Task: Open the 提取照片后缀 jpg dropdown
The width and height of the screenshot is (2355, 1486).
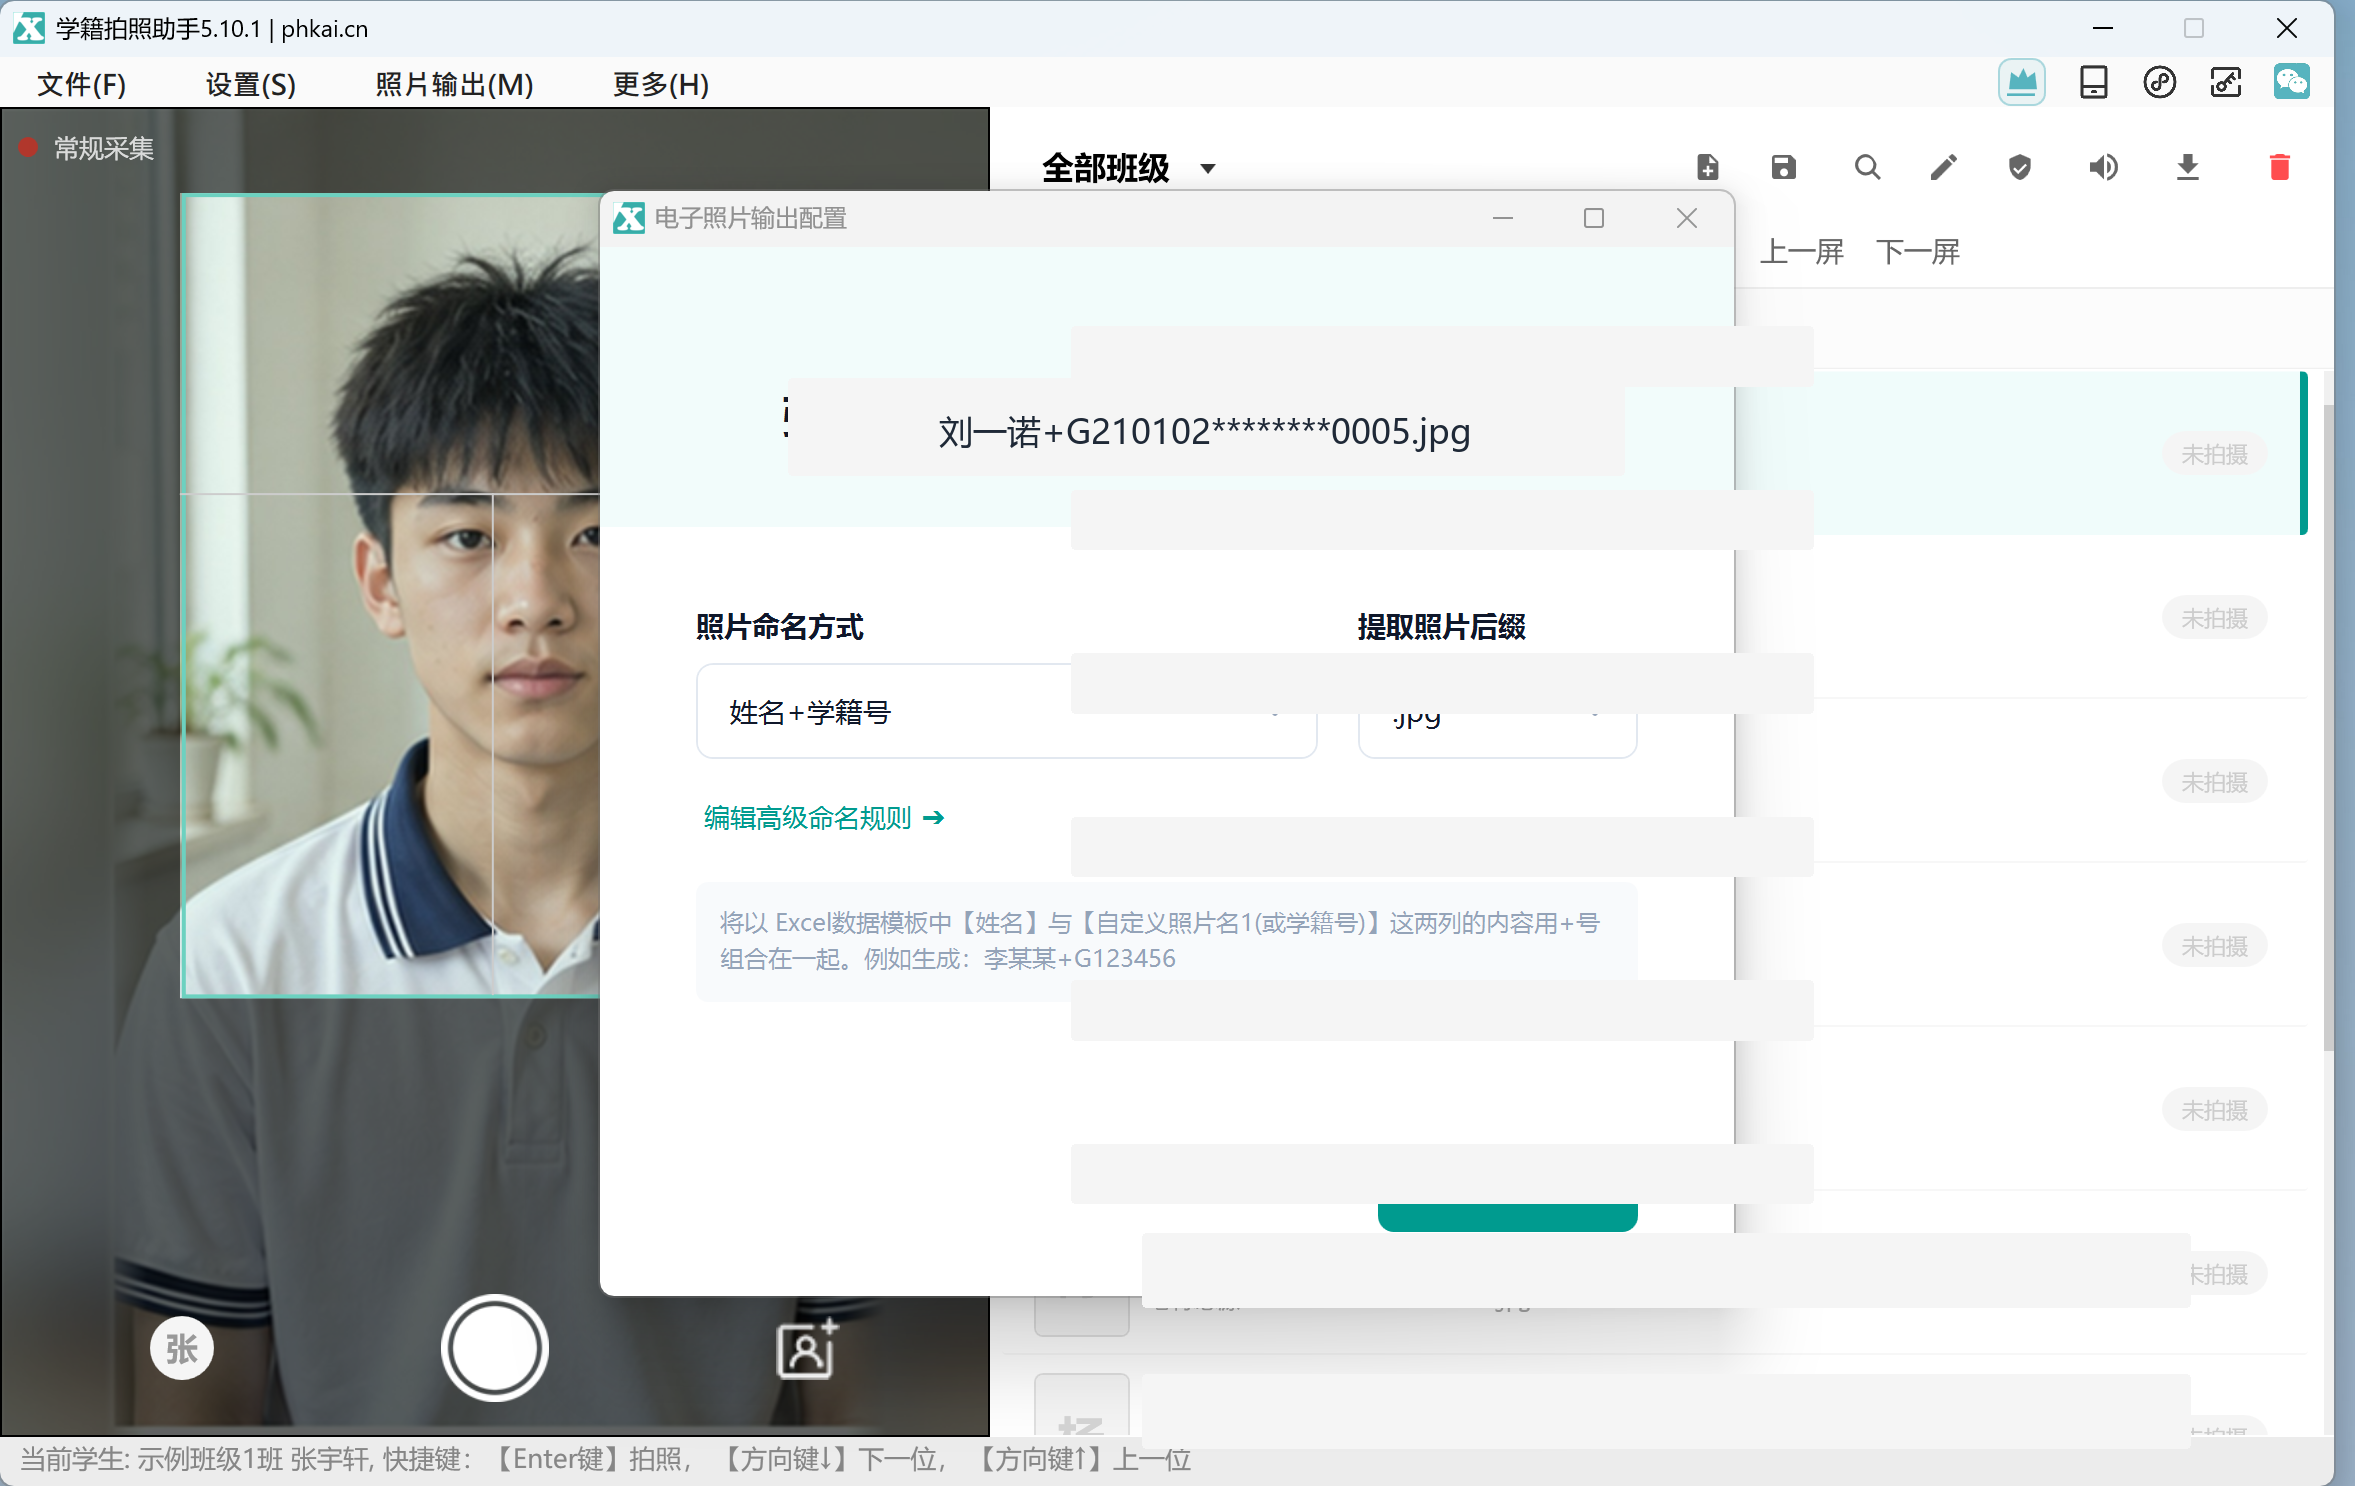Action: point(1497,712)
